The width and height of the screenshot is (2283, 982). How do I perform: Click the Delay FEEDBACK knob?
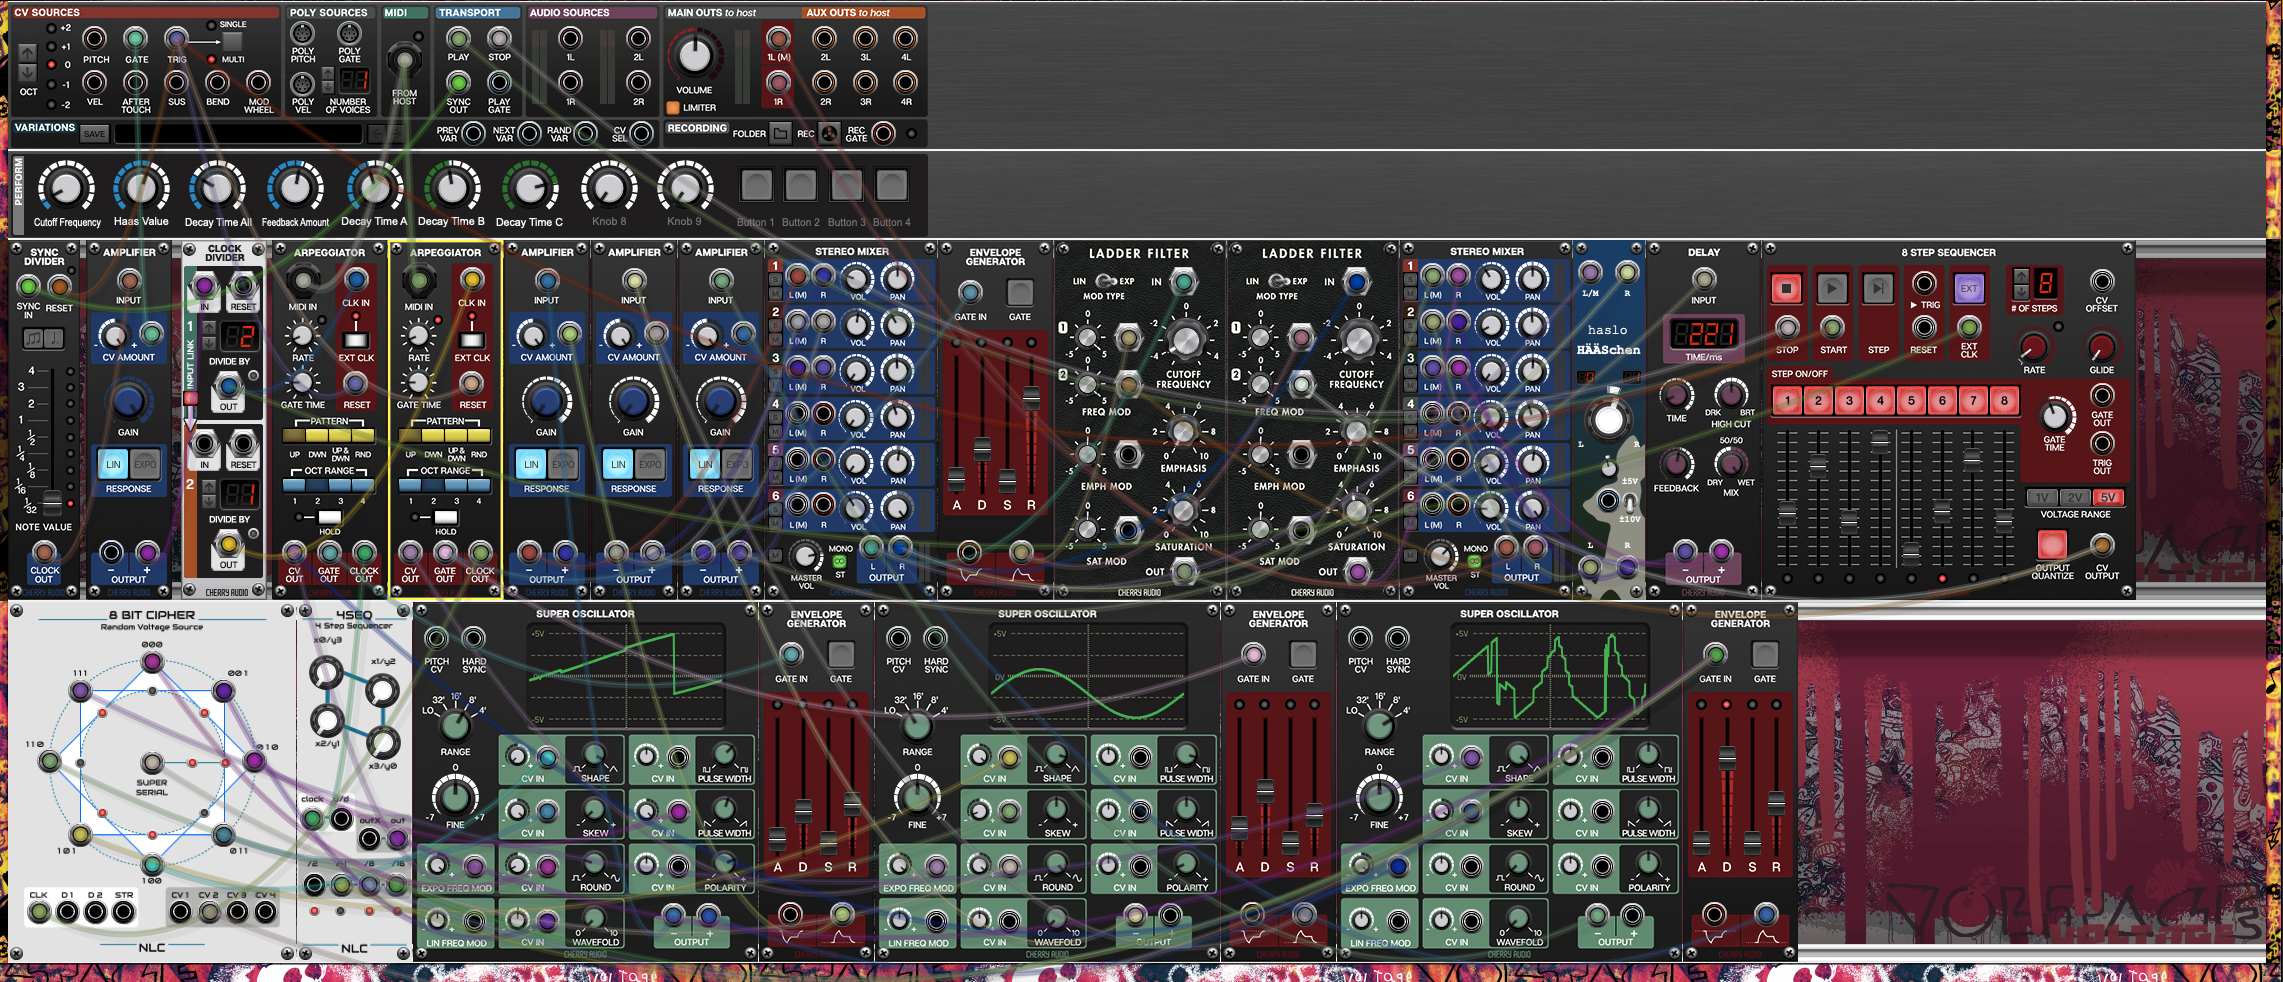pyautogui.click(x=1676, y=464)
